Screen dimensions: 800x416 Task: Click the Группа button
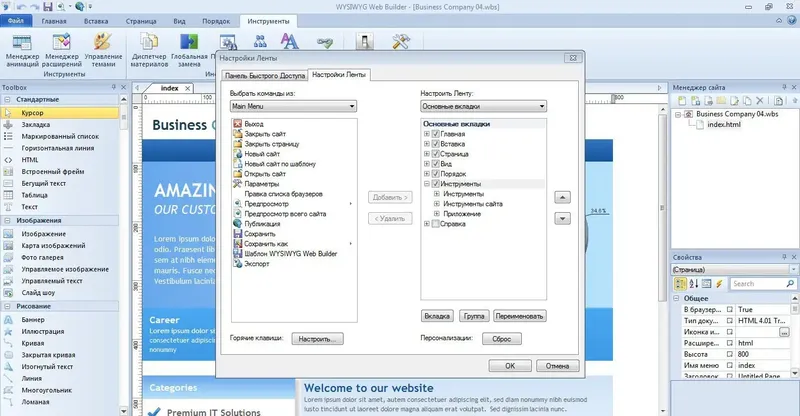click(x=474, y=316)
